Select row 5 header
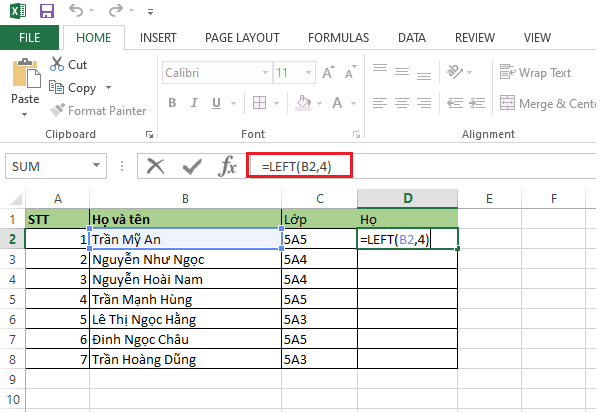Viewport: 603px width, 412px height. 12,299
